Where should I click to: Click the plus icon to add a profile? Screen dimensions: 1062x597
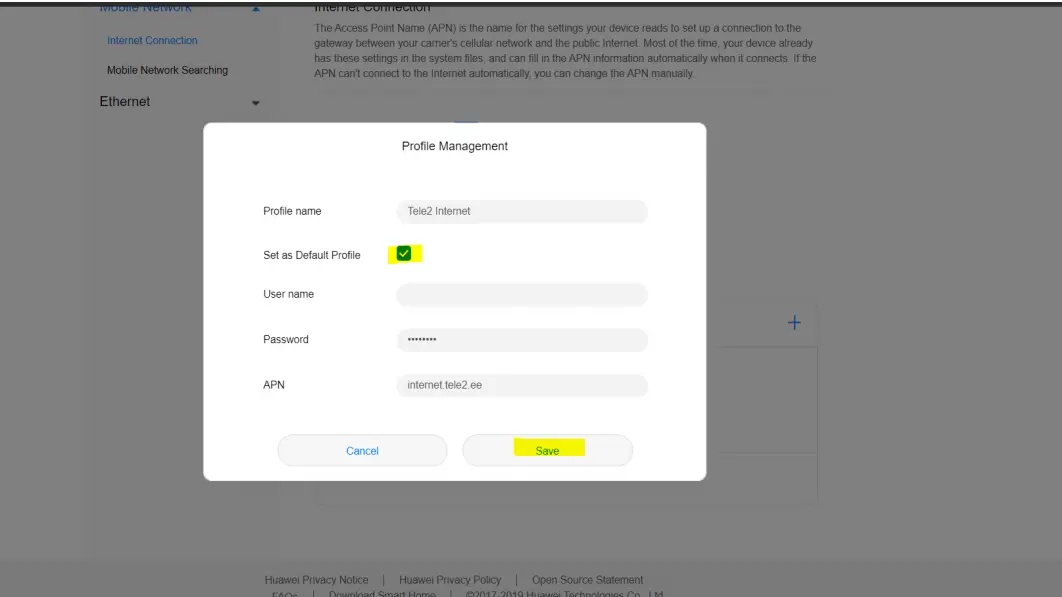pyautogui.click(x=794, y=323)
